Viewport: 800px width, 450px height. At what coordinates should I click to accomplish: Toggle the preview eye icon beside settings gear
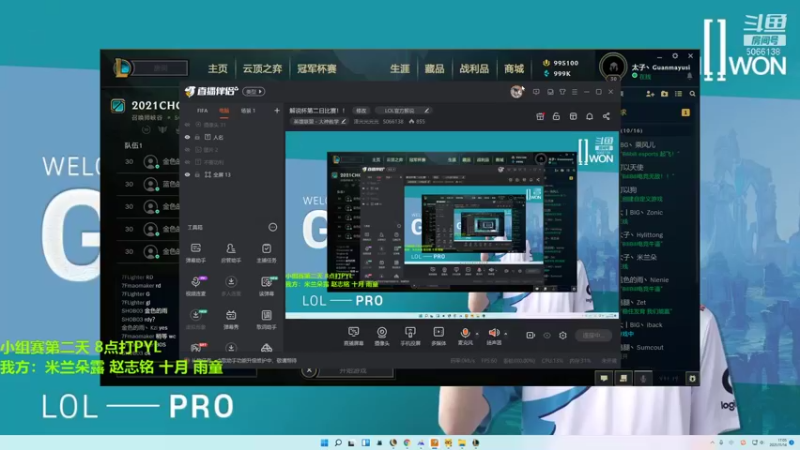click(x=547, y=335)
